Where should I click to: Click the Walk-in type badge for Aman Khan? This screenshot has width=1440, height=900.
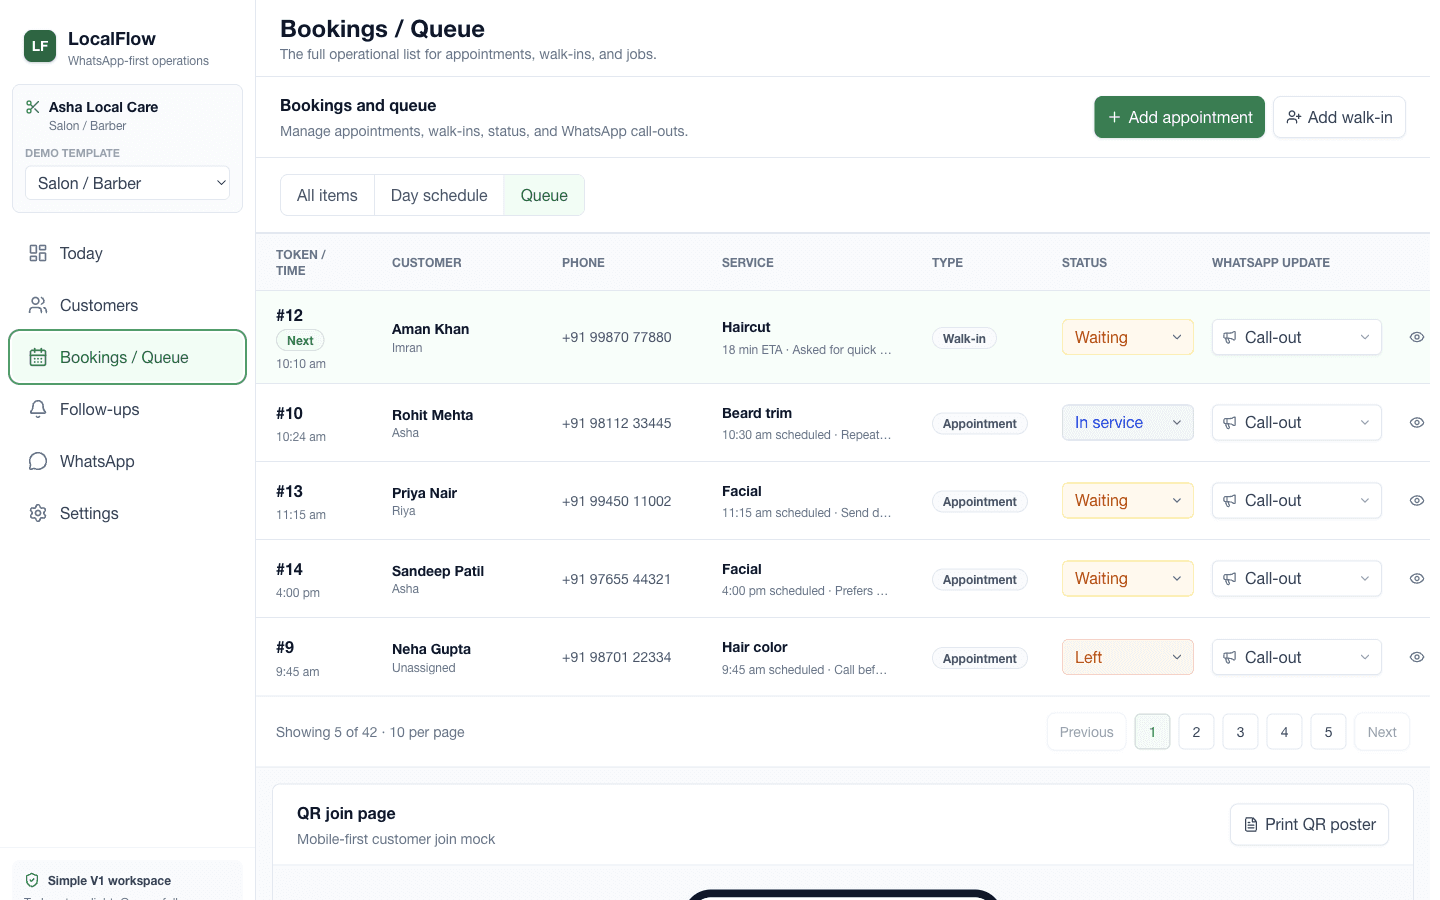tap(964, 338)
